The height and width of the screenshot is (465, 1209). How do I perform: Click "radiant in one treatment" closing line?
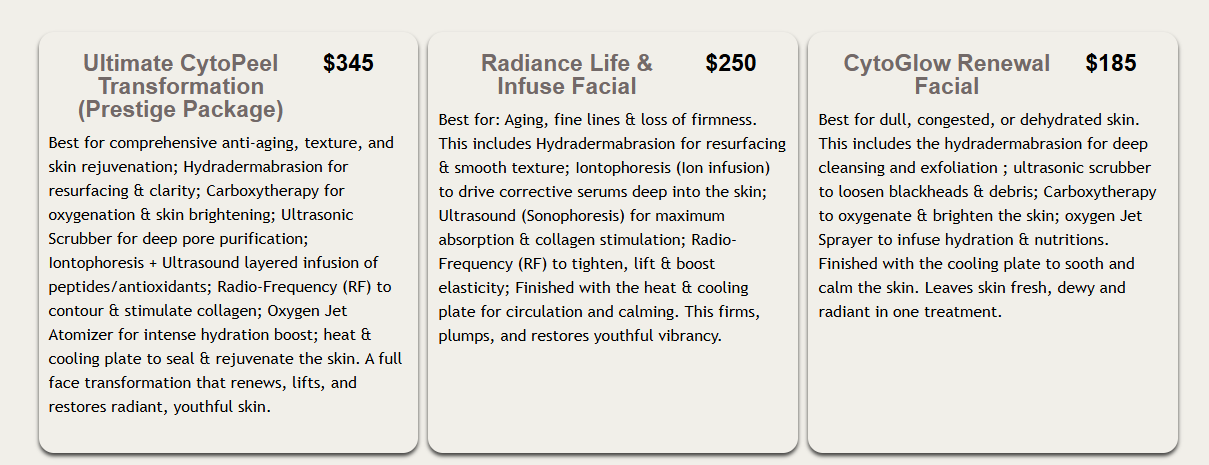[x=910, y=312]
